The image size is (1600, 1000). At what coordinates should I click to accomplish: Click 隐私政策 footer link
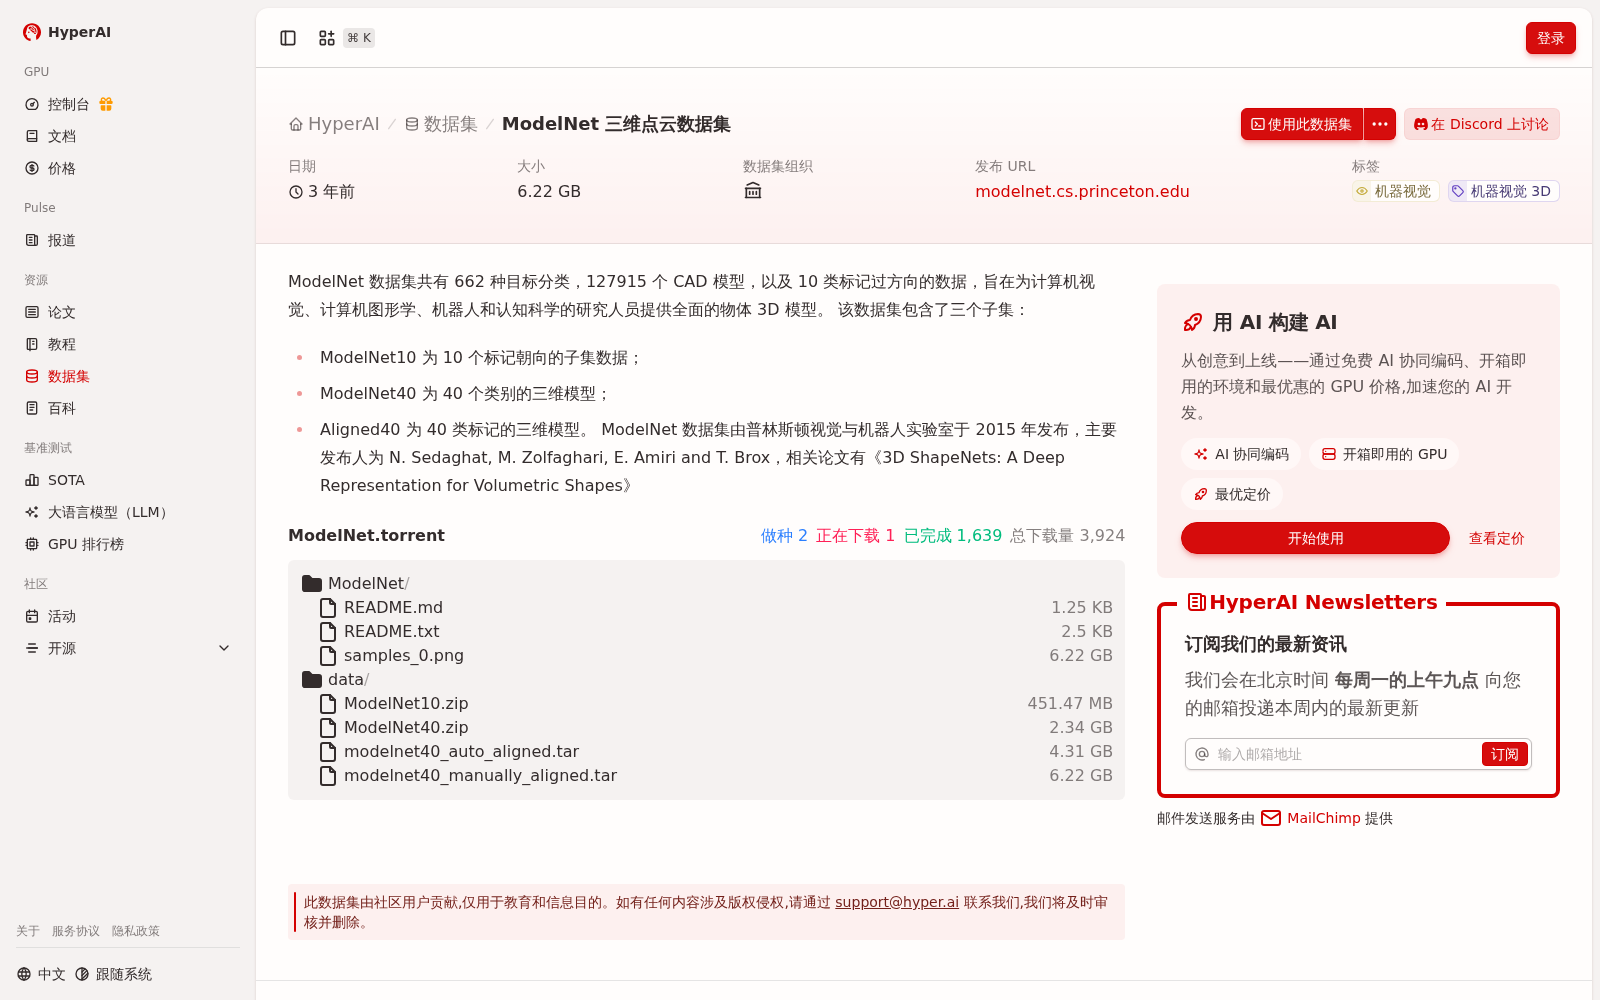pos(136,931)
